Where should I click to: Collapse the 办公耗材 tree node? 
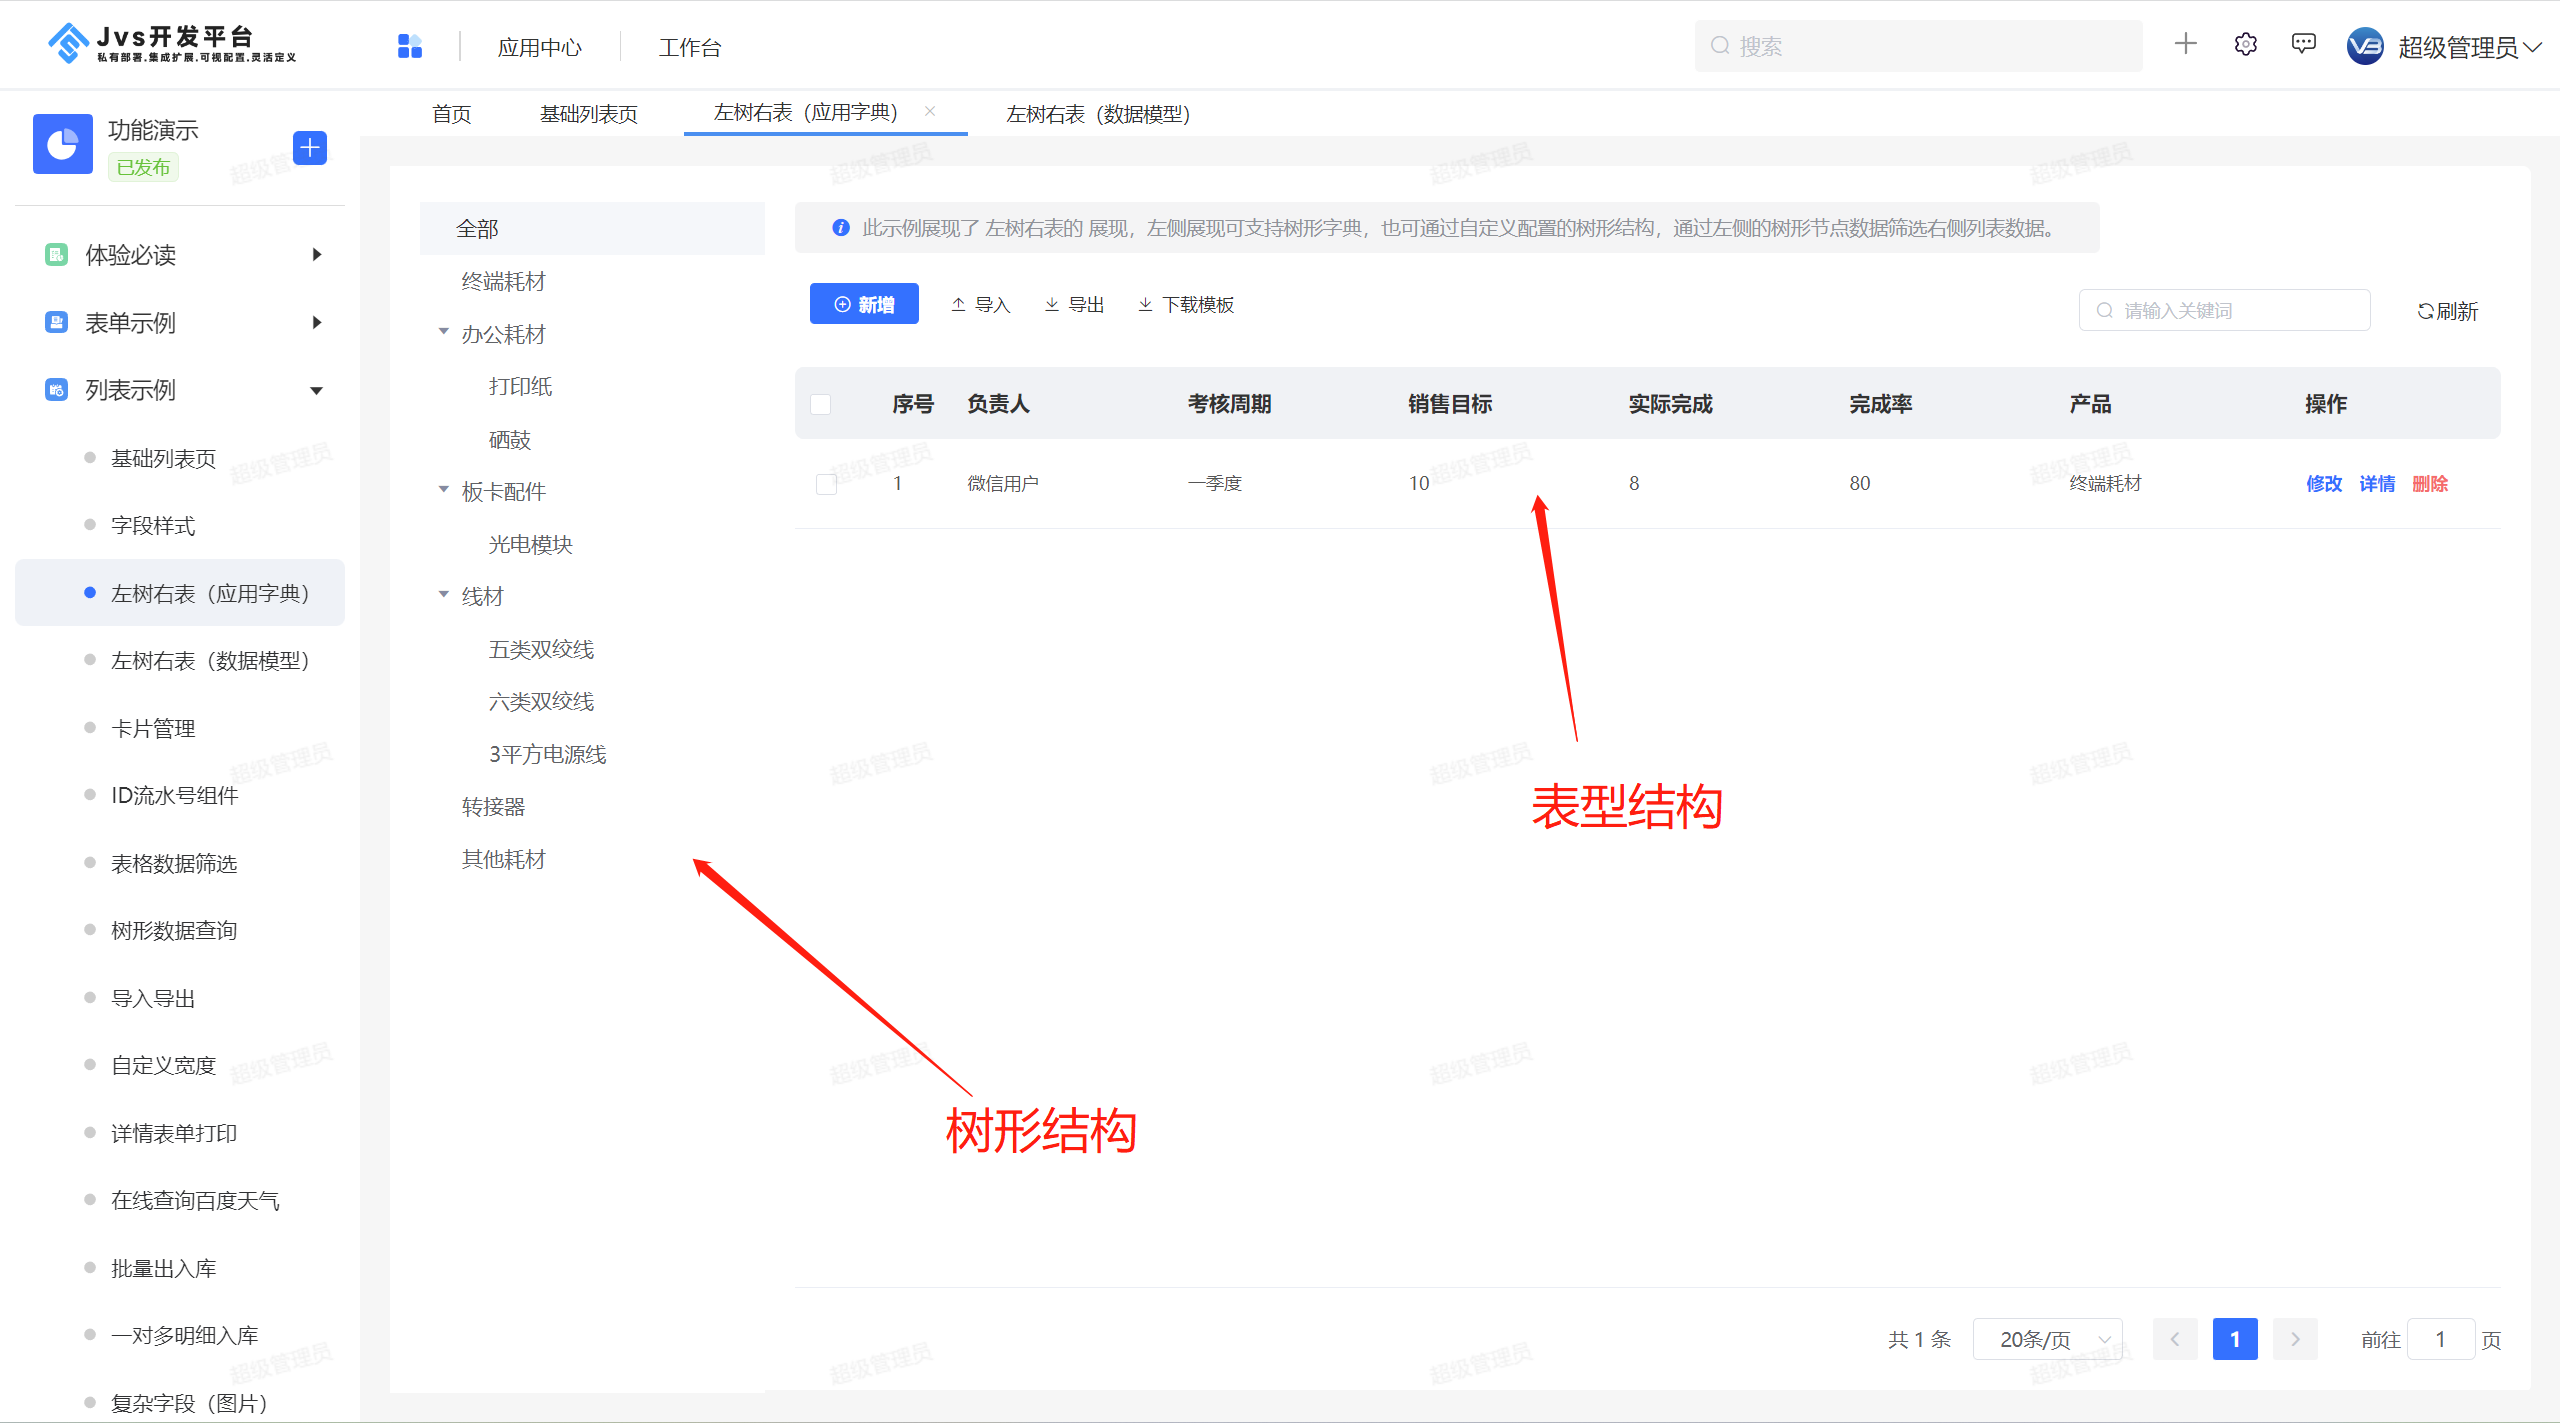[x=444, y=332]
